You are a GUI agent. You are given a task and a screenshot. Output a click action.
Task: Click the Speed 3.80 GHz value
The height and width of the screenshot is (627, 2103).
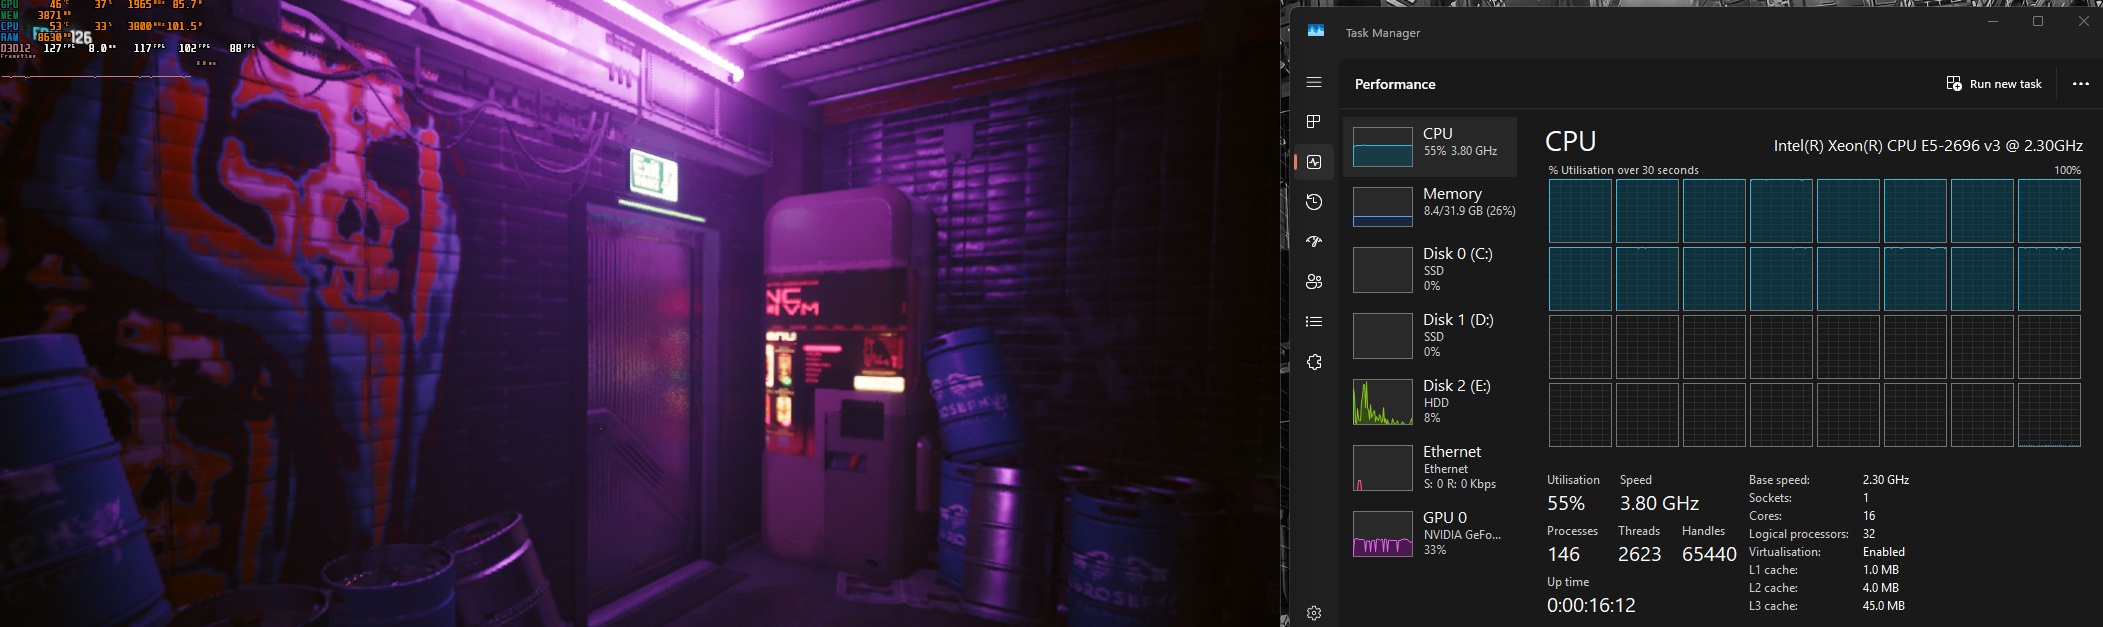tap(1659, 503)
